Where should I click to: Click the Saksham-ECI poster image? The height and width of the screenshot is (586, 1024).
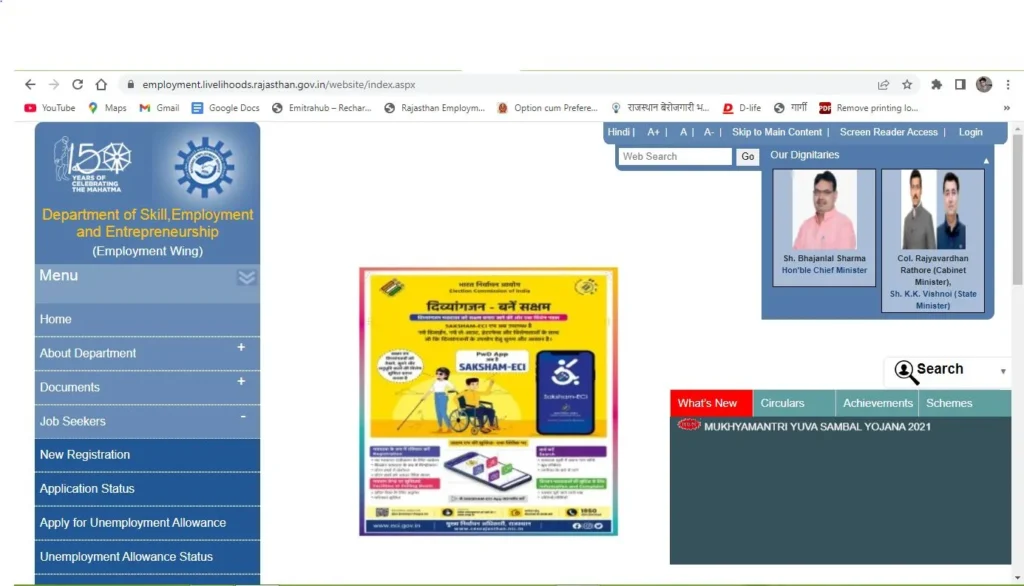tap(488, 401)
